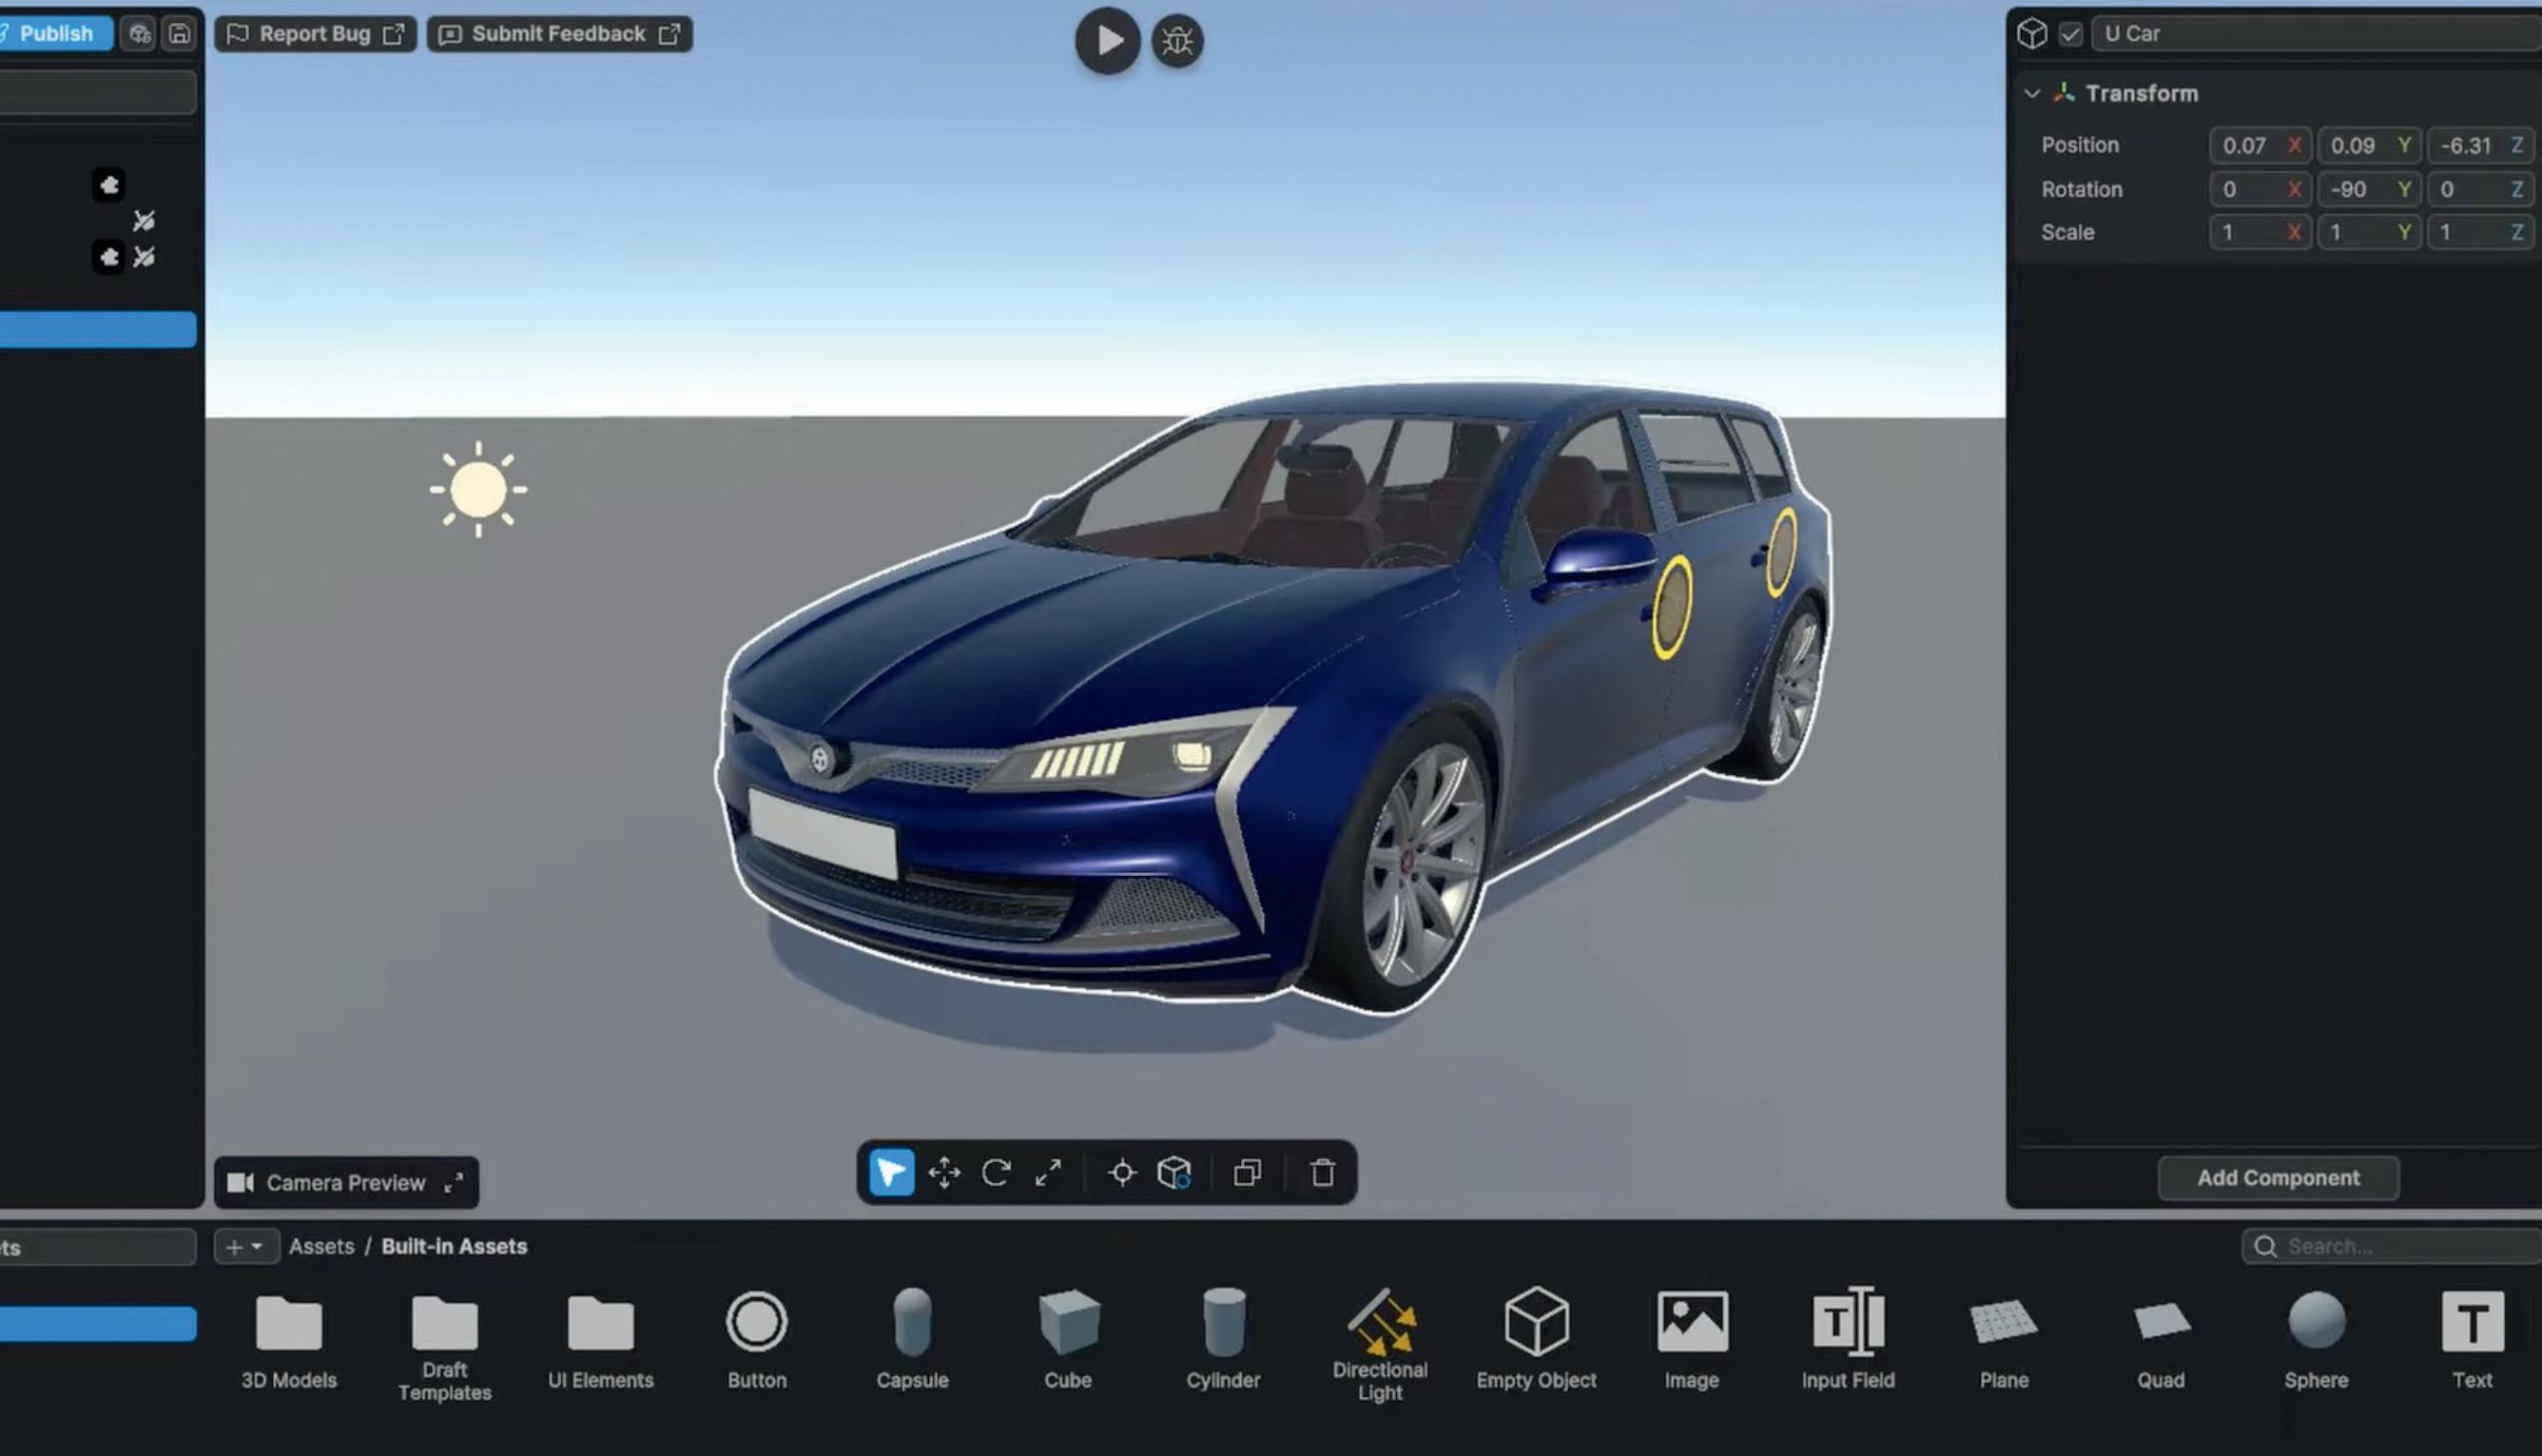Duplicate the selected object
This screenshot has width=2542, height=1456.
pyautogui.click(x=1247, y=1172)
